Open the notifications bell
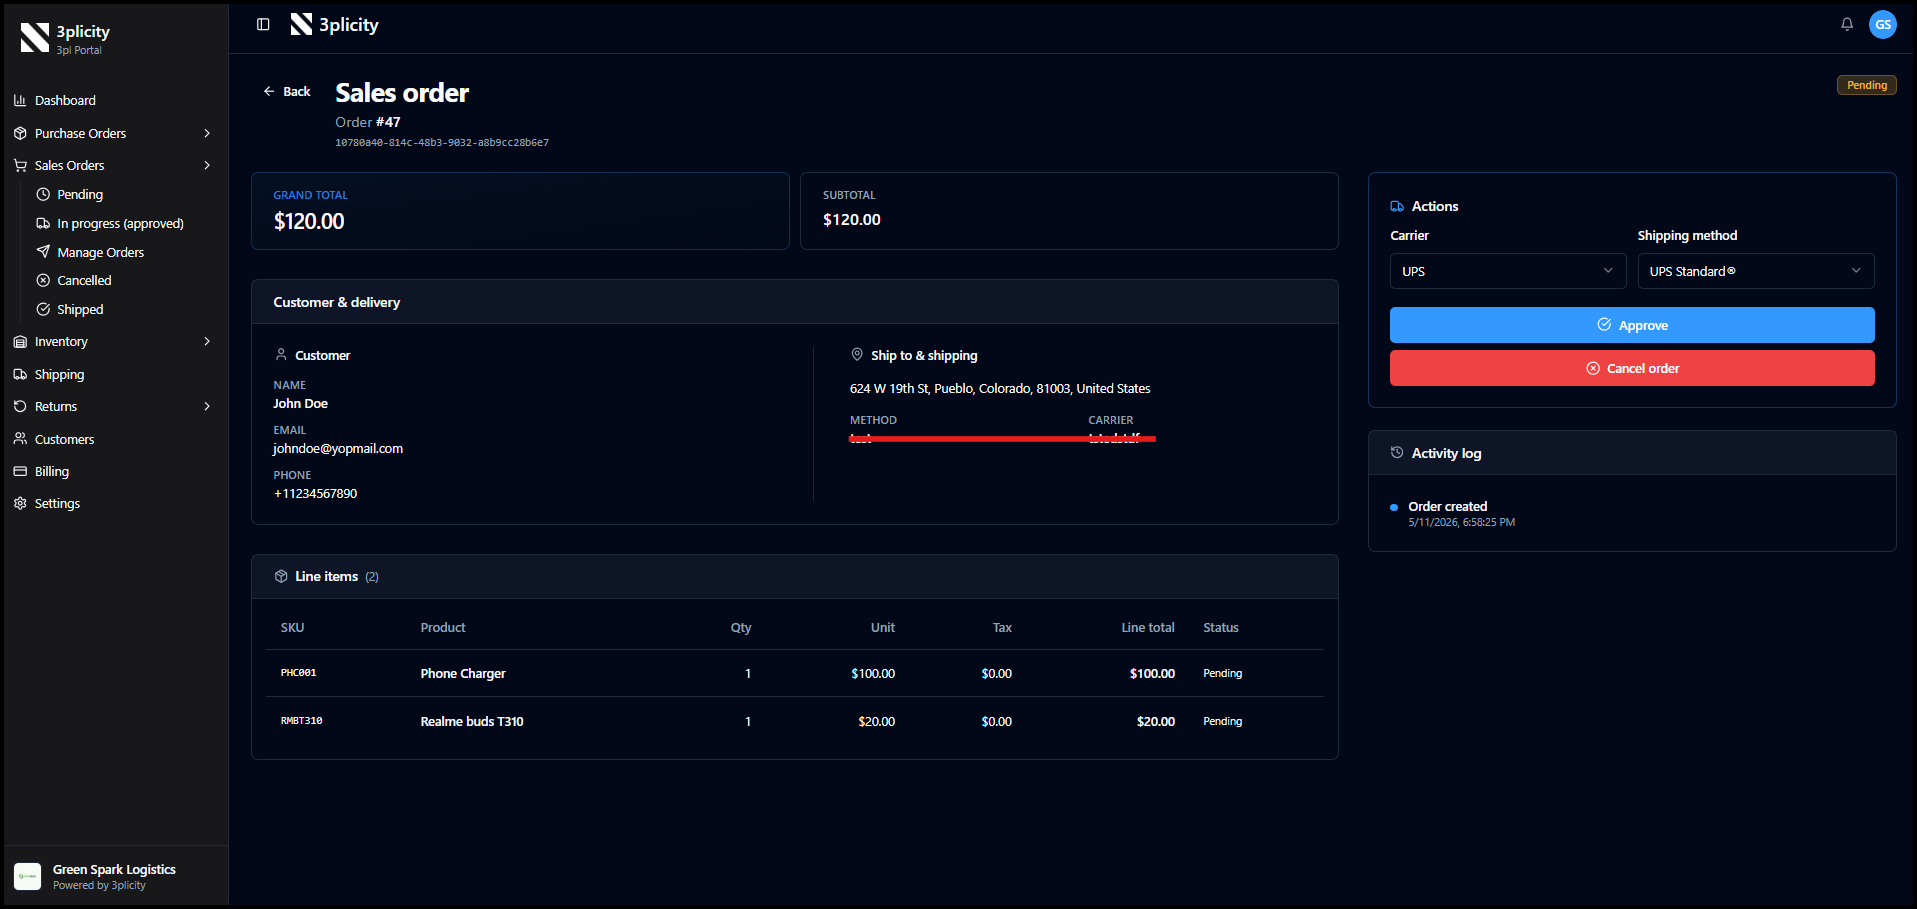The width and height of the screenshot is (1917, 909). coord(1847,25)
